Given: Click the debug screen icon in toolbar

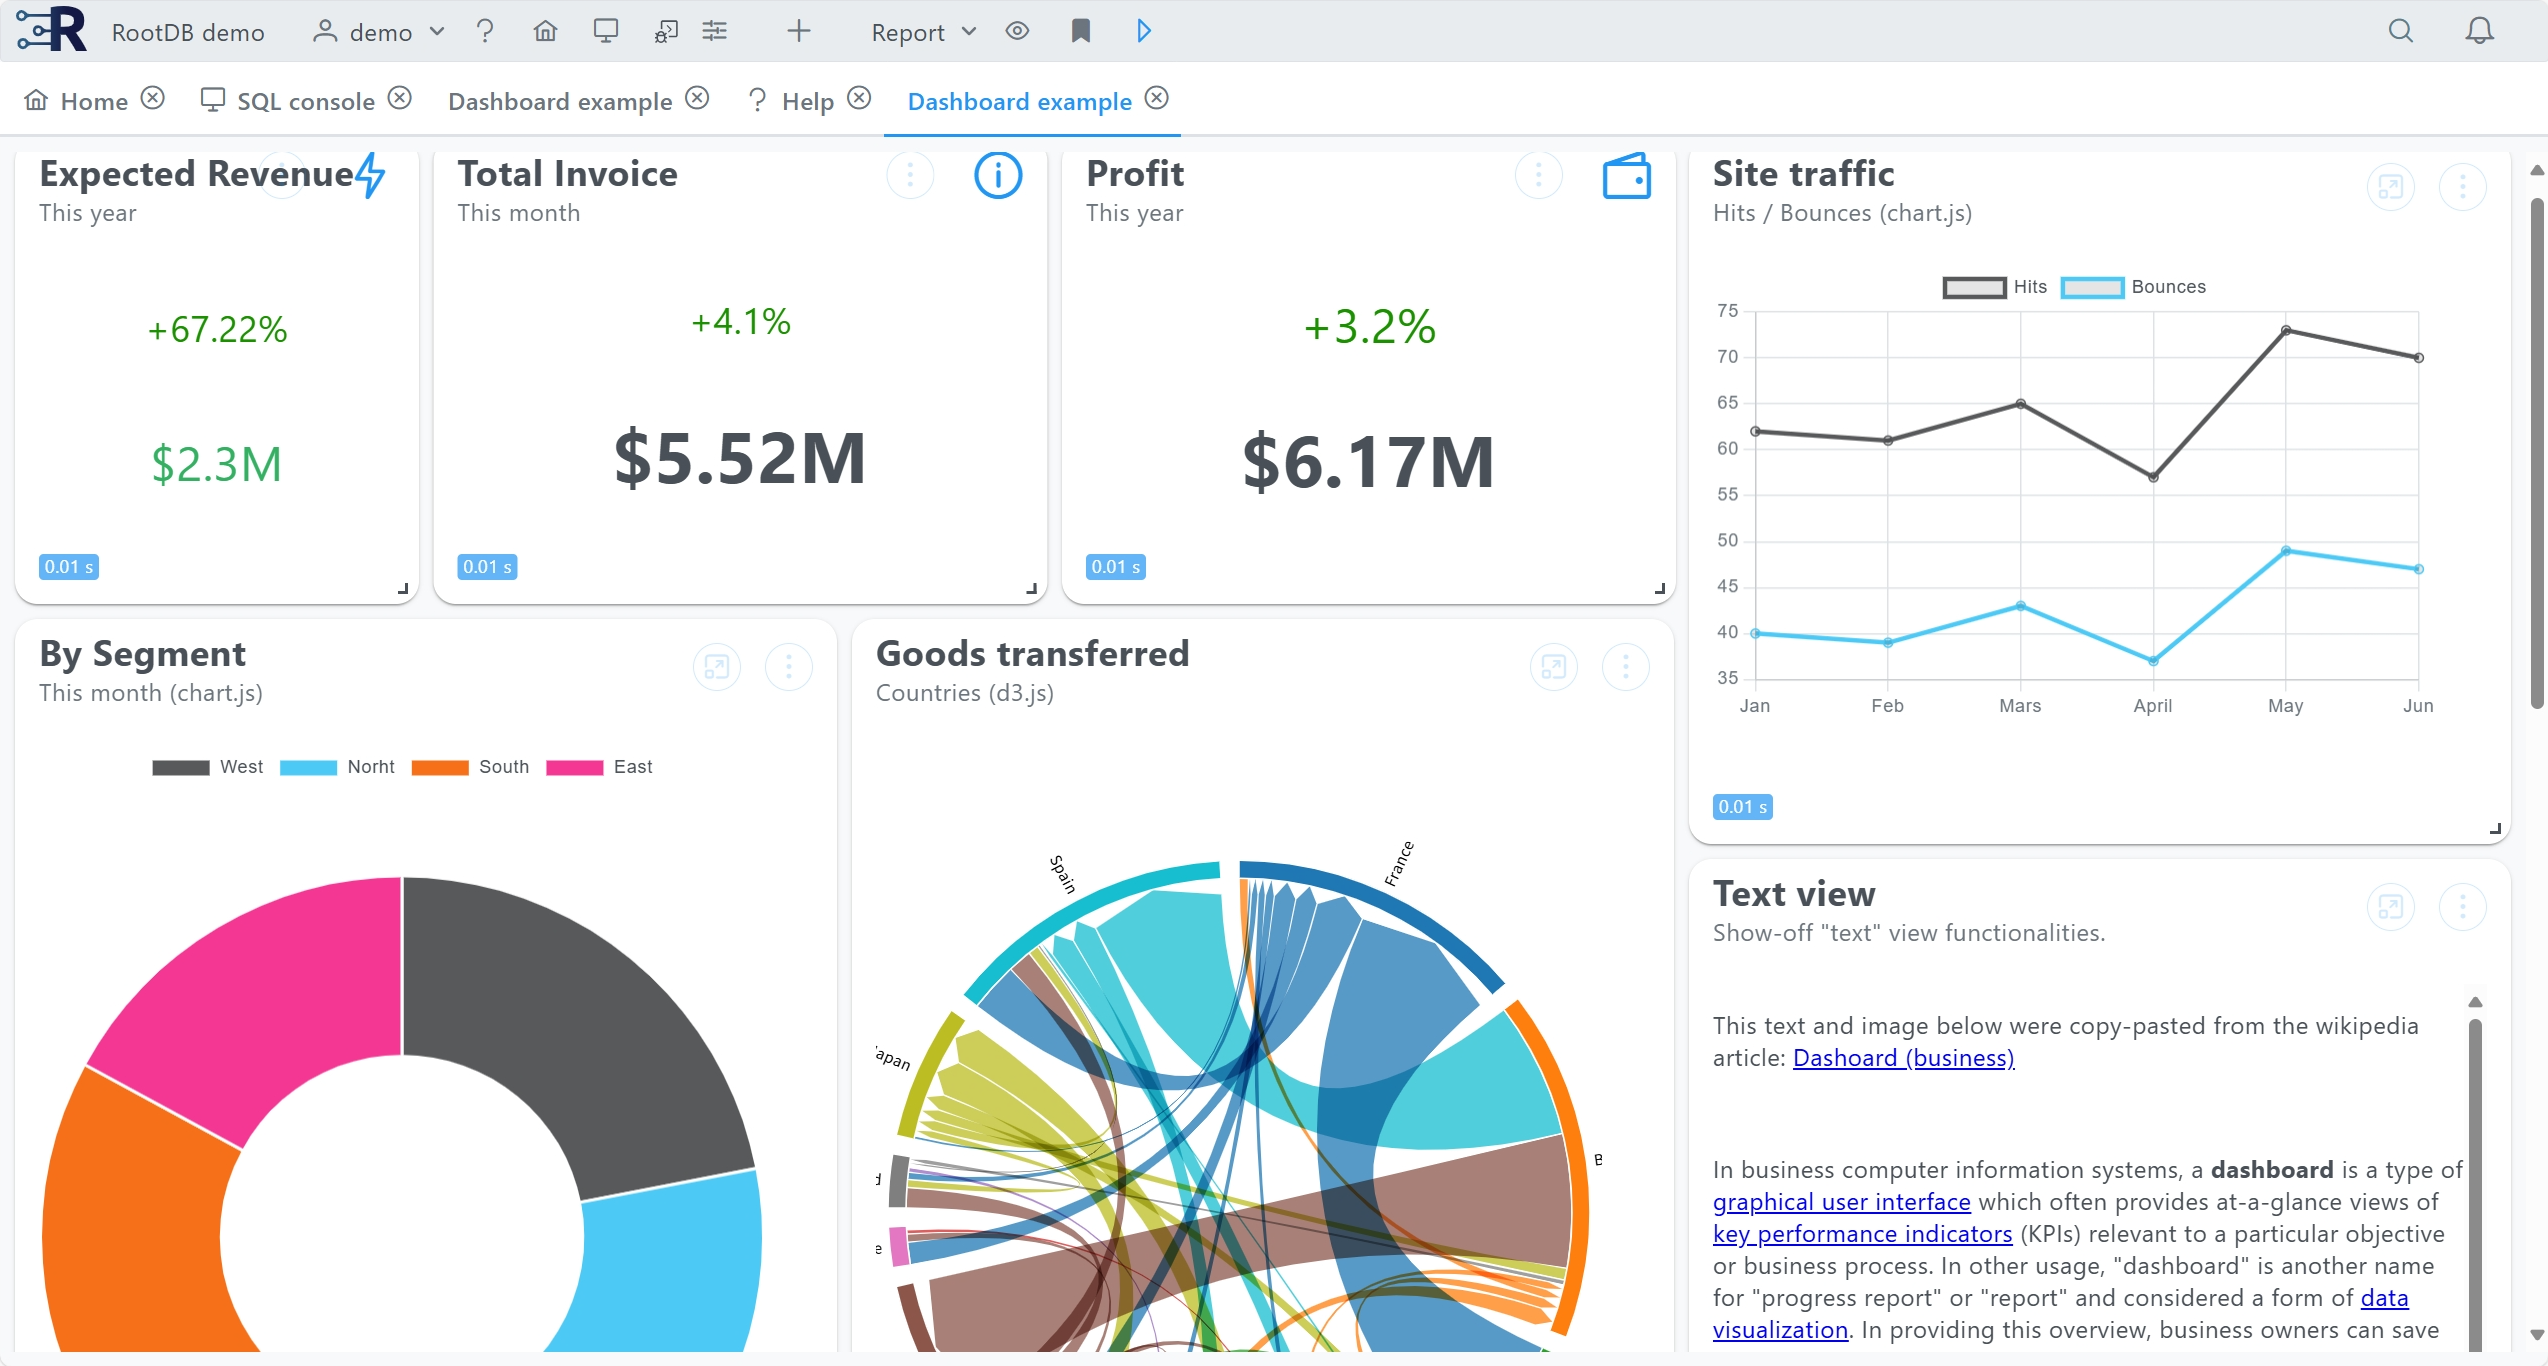Looking at the screenshot, I should point(666,31).
